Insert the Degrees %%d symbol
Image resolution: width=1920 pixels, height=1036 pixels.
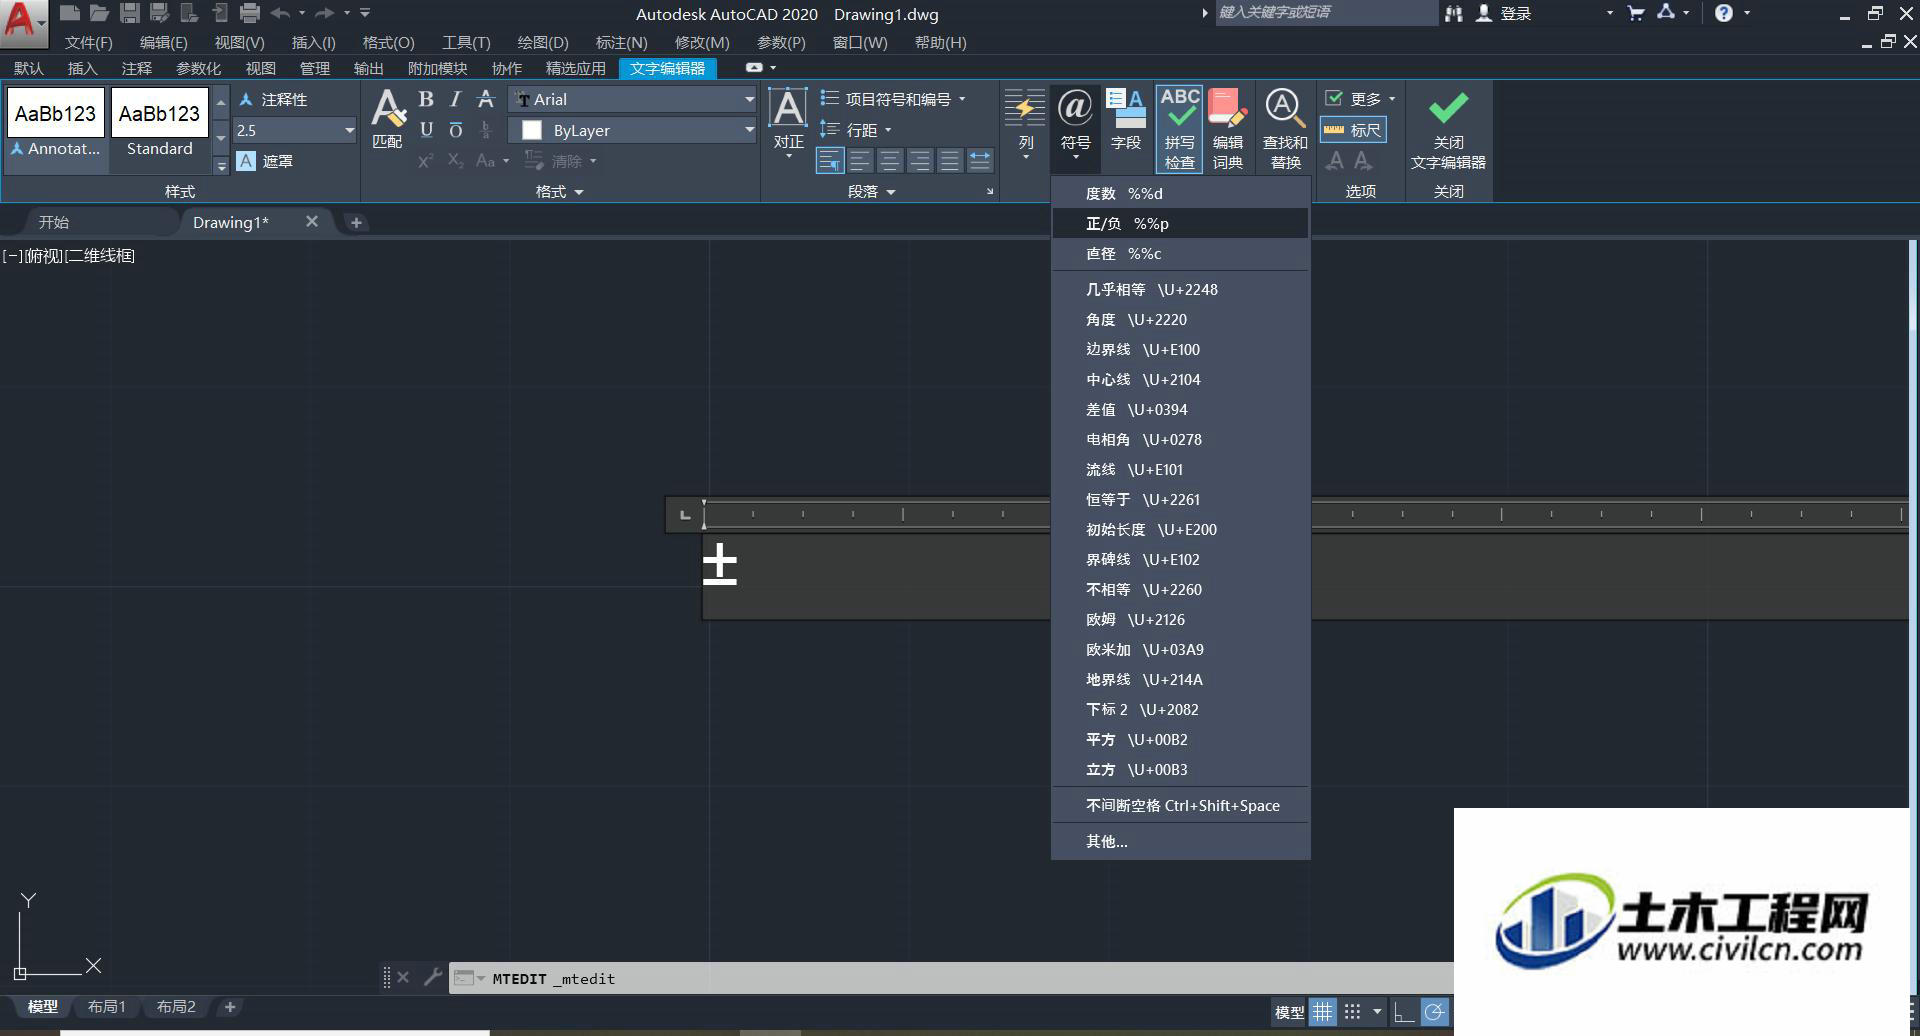click(1180, 193)
